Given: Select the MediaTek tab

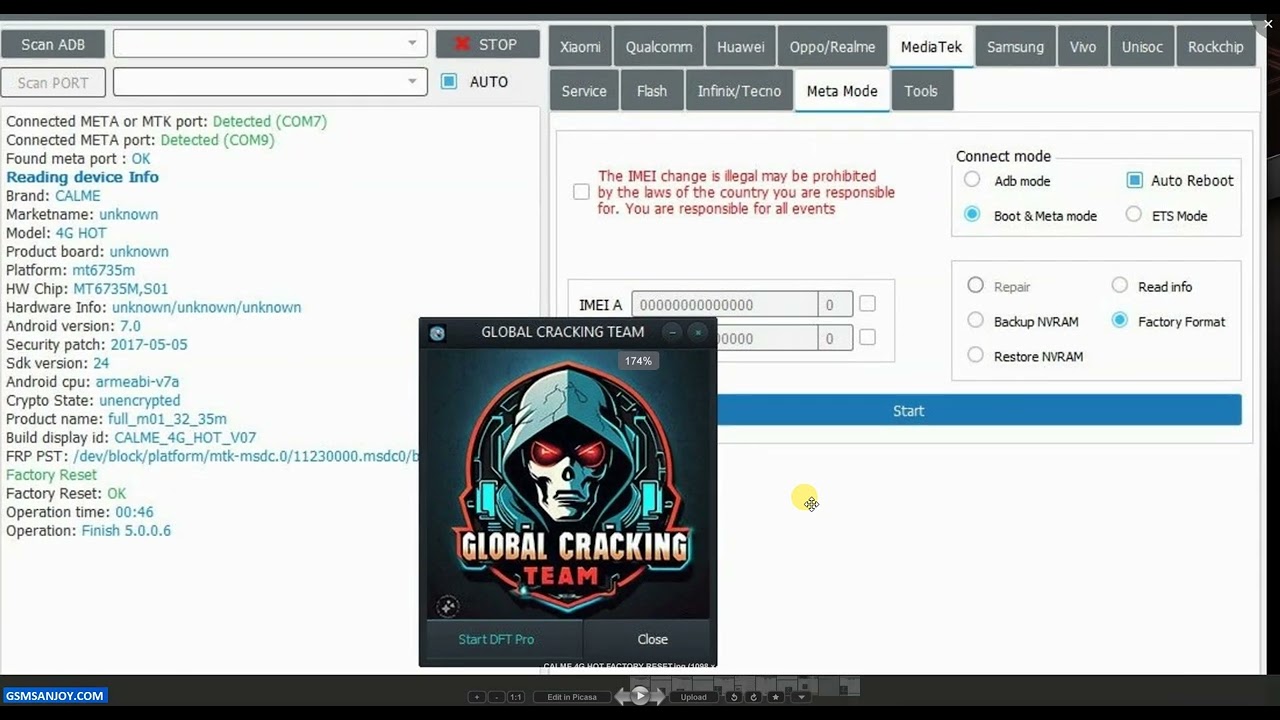Looking at the screenshot, I should (931, 47).
